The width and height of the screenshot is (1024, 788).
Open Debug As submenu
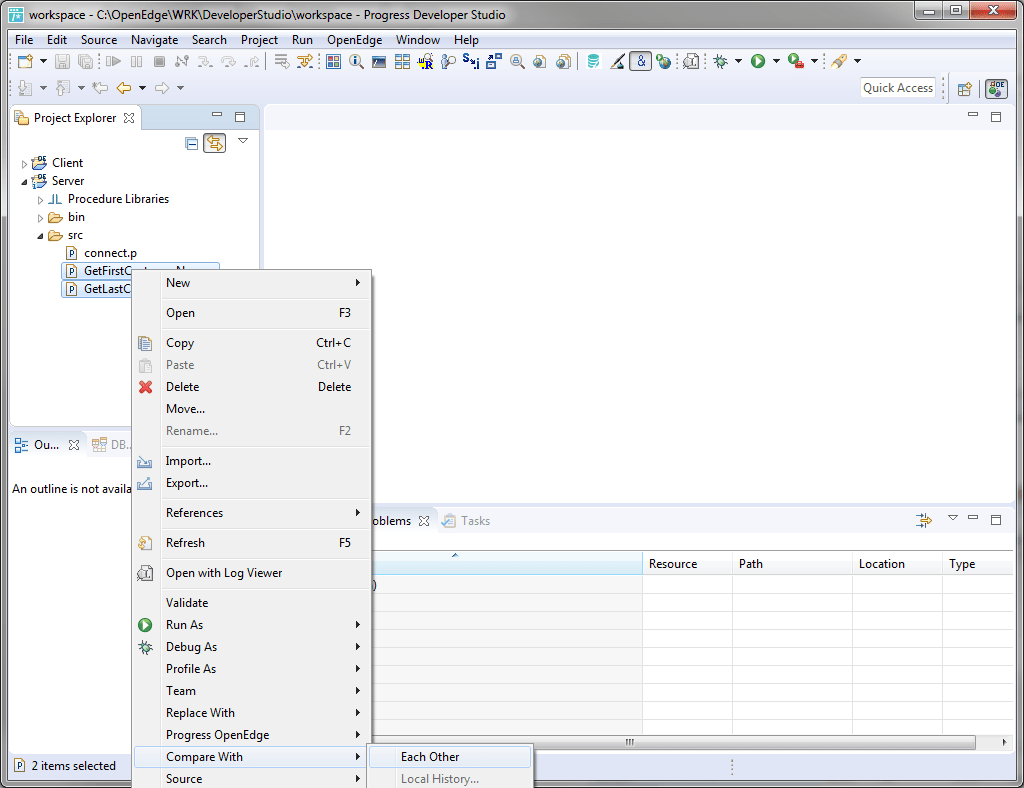[x=251, y=646]
